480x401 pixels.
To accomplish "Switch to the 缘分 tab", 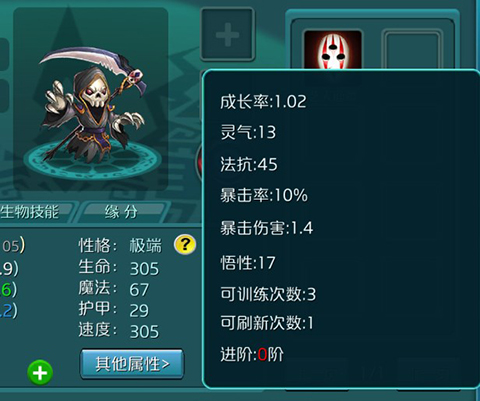I will pos(121,212).
